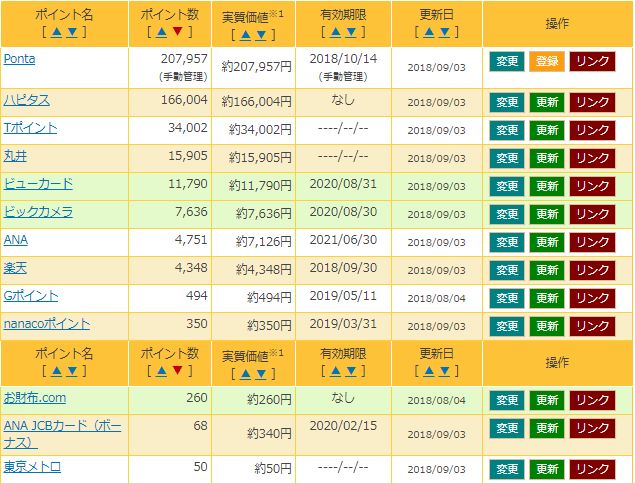
Task: Open the 楽天 point link
Action: [15, 268]
